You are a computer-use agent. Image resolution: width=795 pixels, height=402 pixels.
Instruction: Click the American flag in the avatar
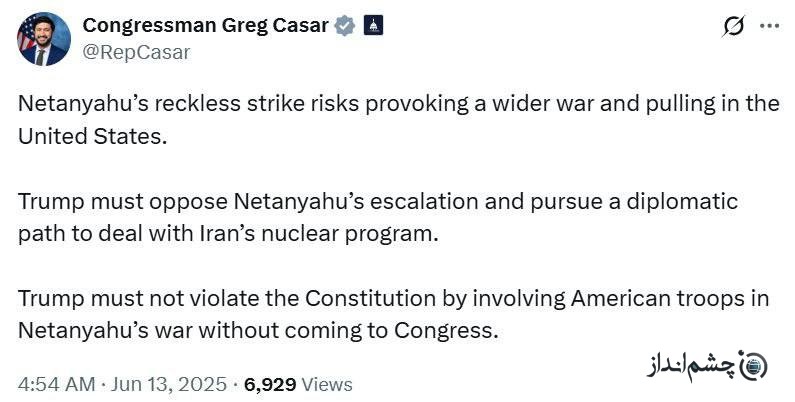tap(25, 33)
